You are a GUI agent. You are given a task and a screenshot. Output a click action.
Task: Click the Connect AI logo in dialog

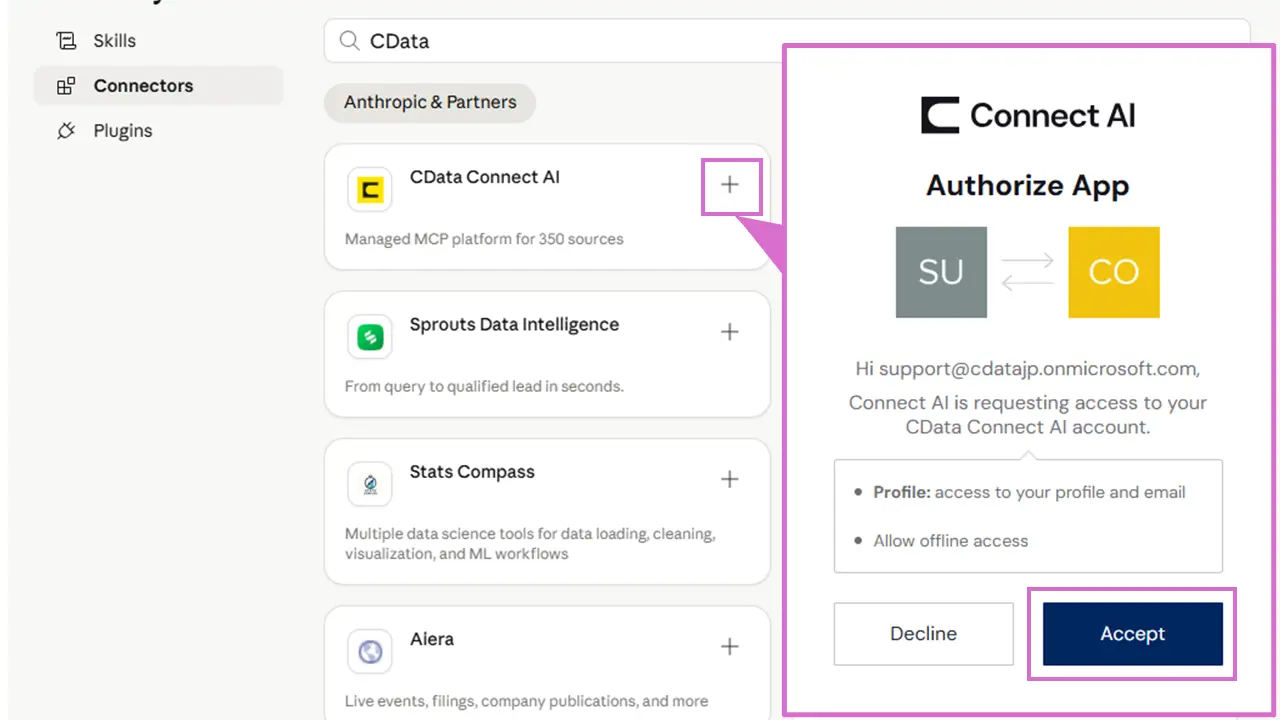pyautogui.click(x=1027, y=116)
